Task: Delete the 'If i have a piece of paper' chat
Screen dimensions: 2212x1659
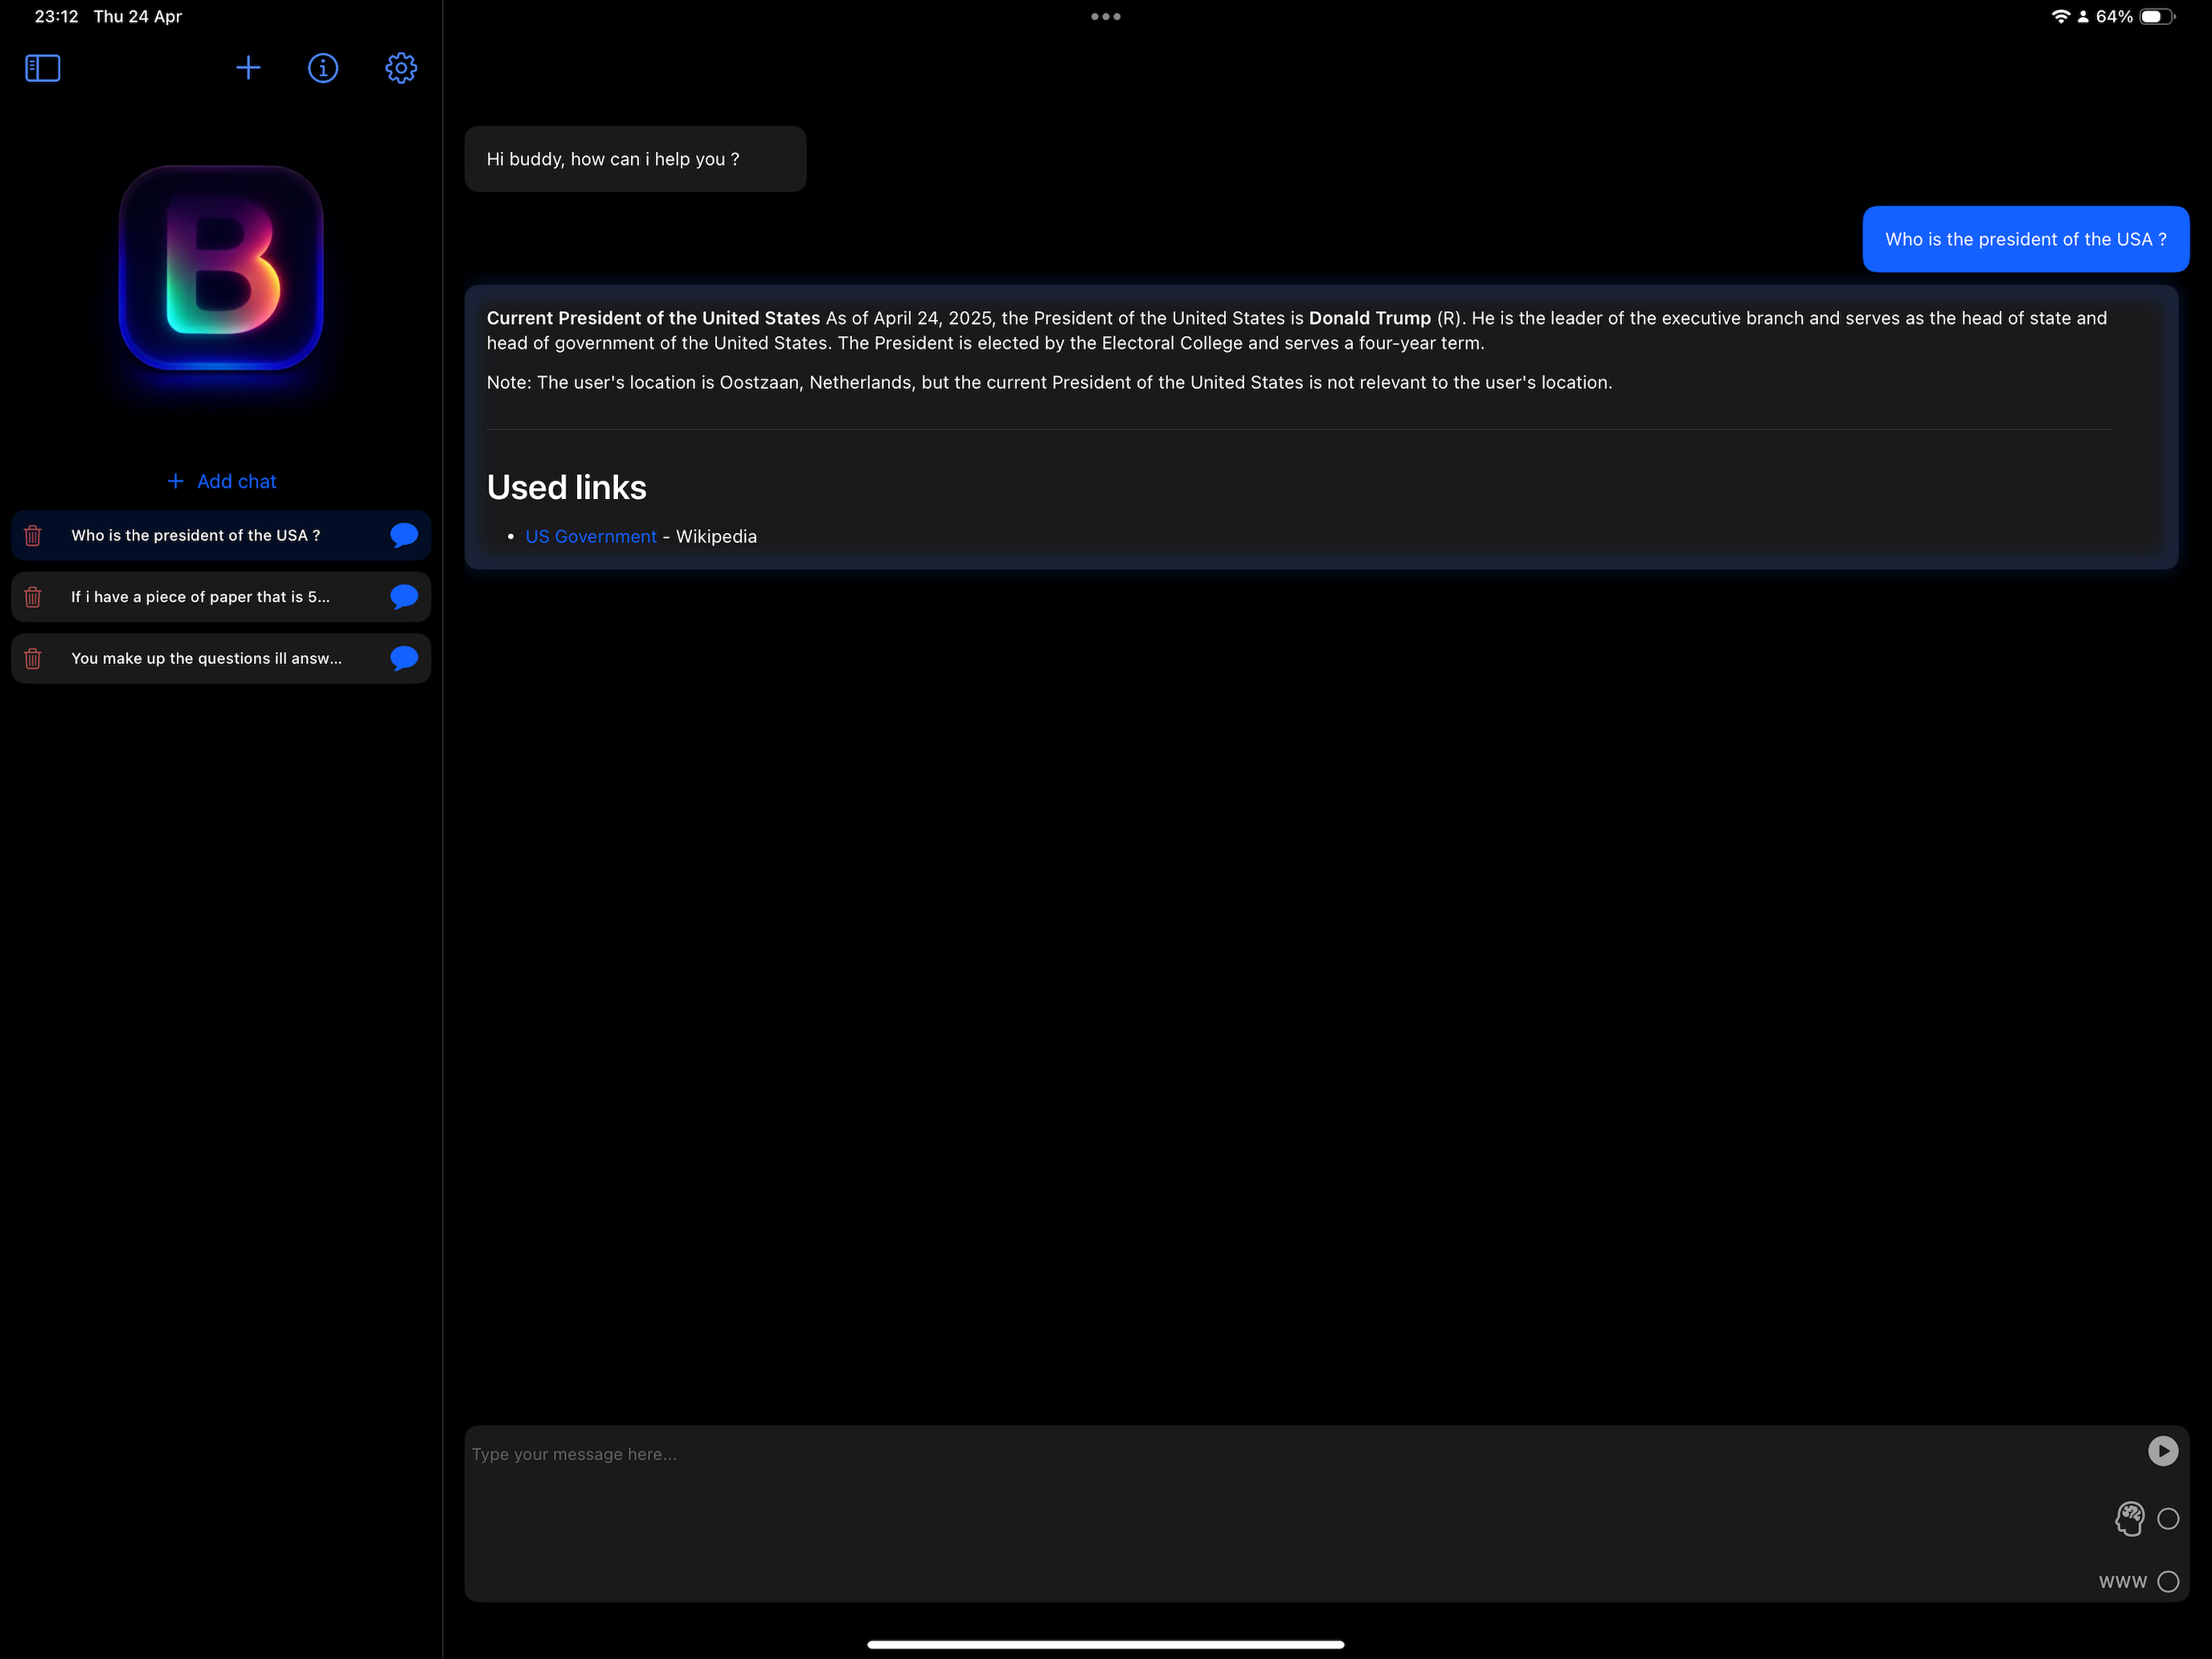Action: pos(33,597)
